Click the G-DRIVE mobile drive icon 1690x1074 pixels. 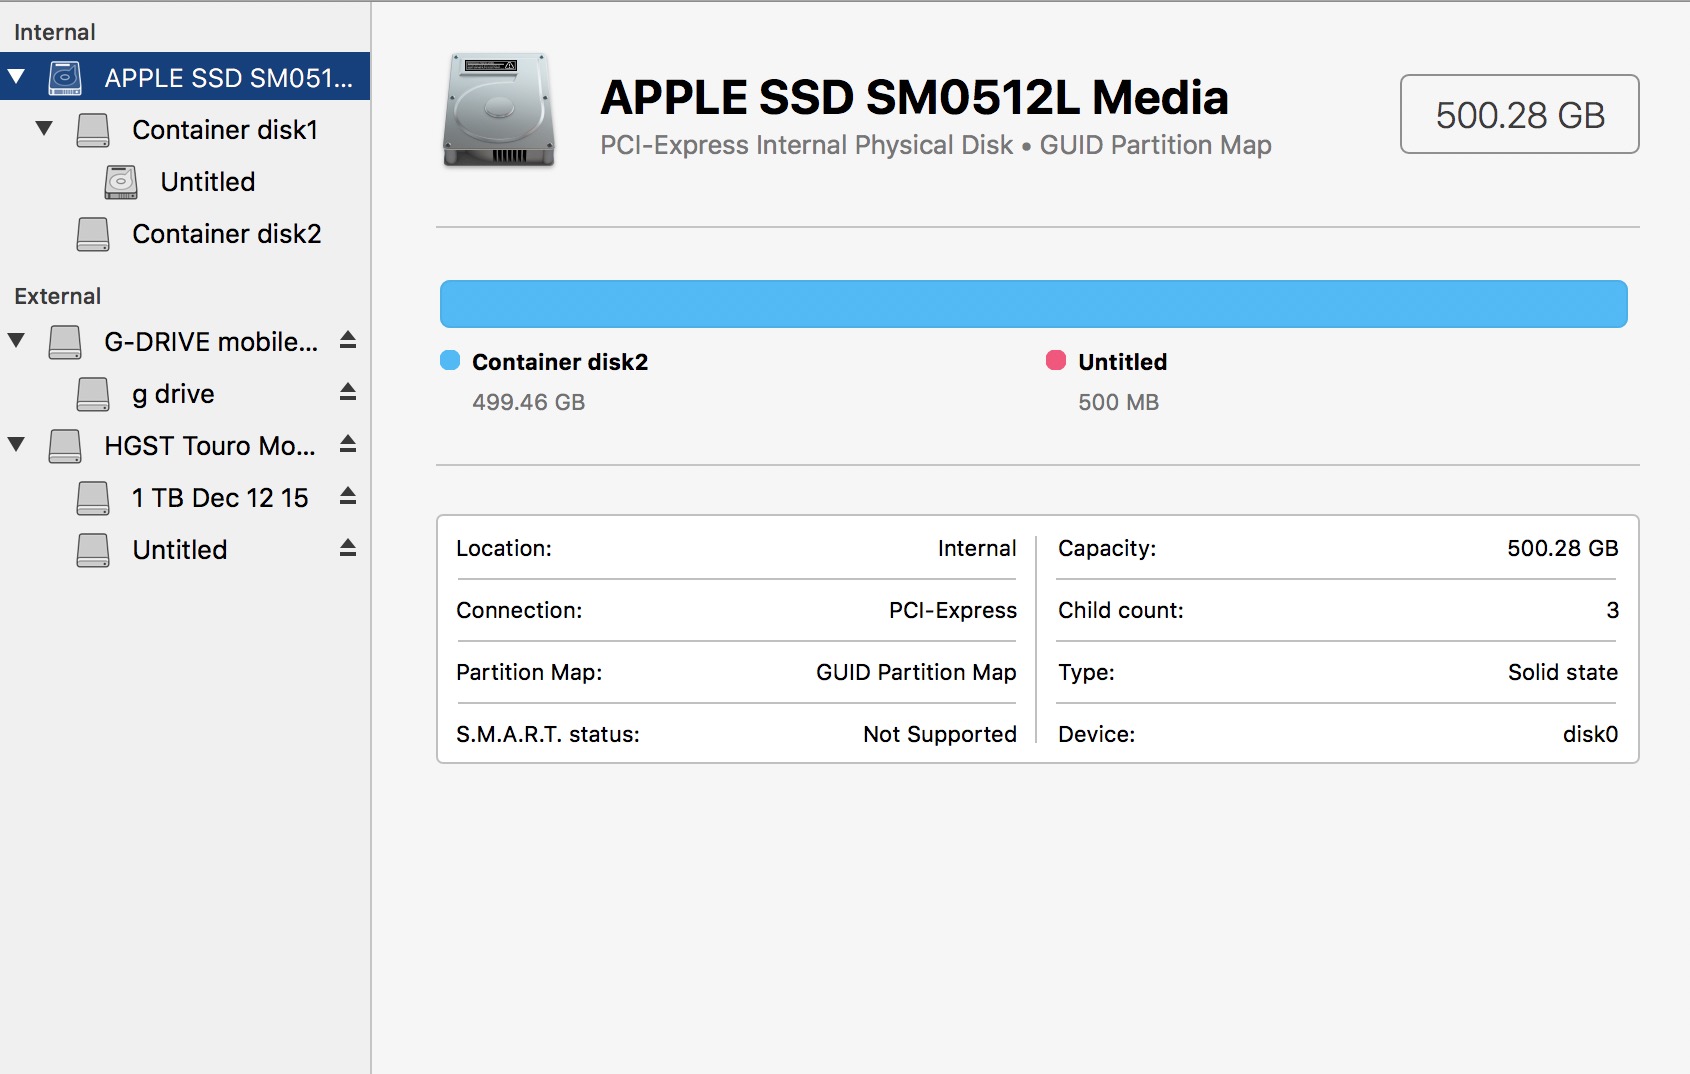65,342
